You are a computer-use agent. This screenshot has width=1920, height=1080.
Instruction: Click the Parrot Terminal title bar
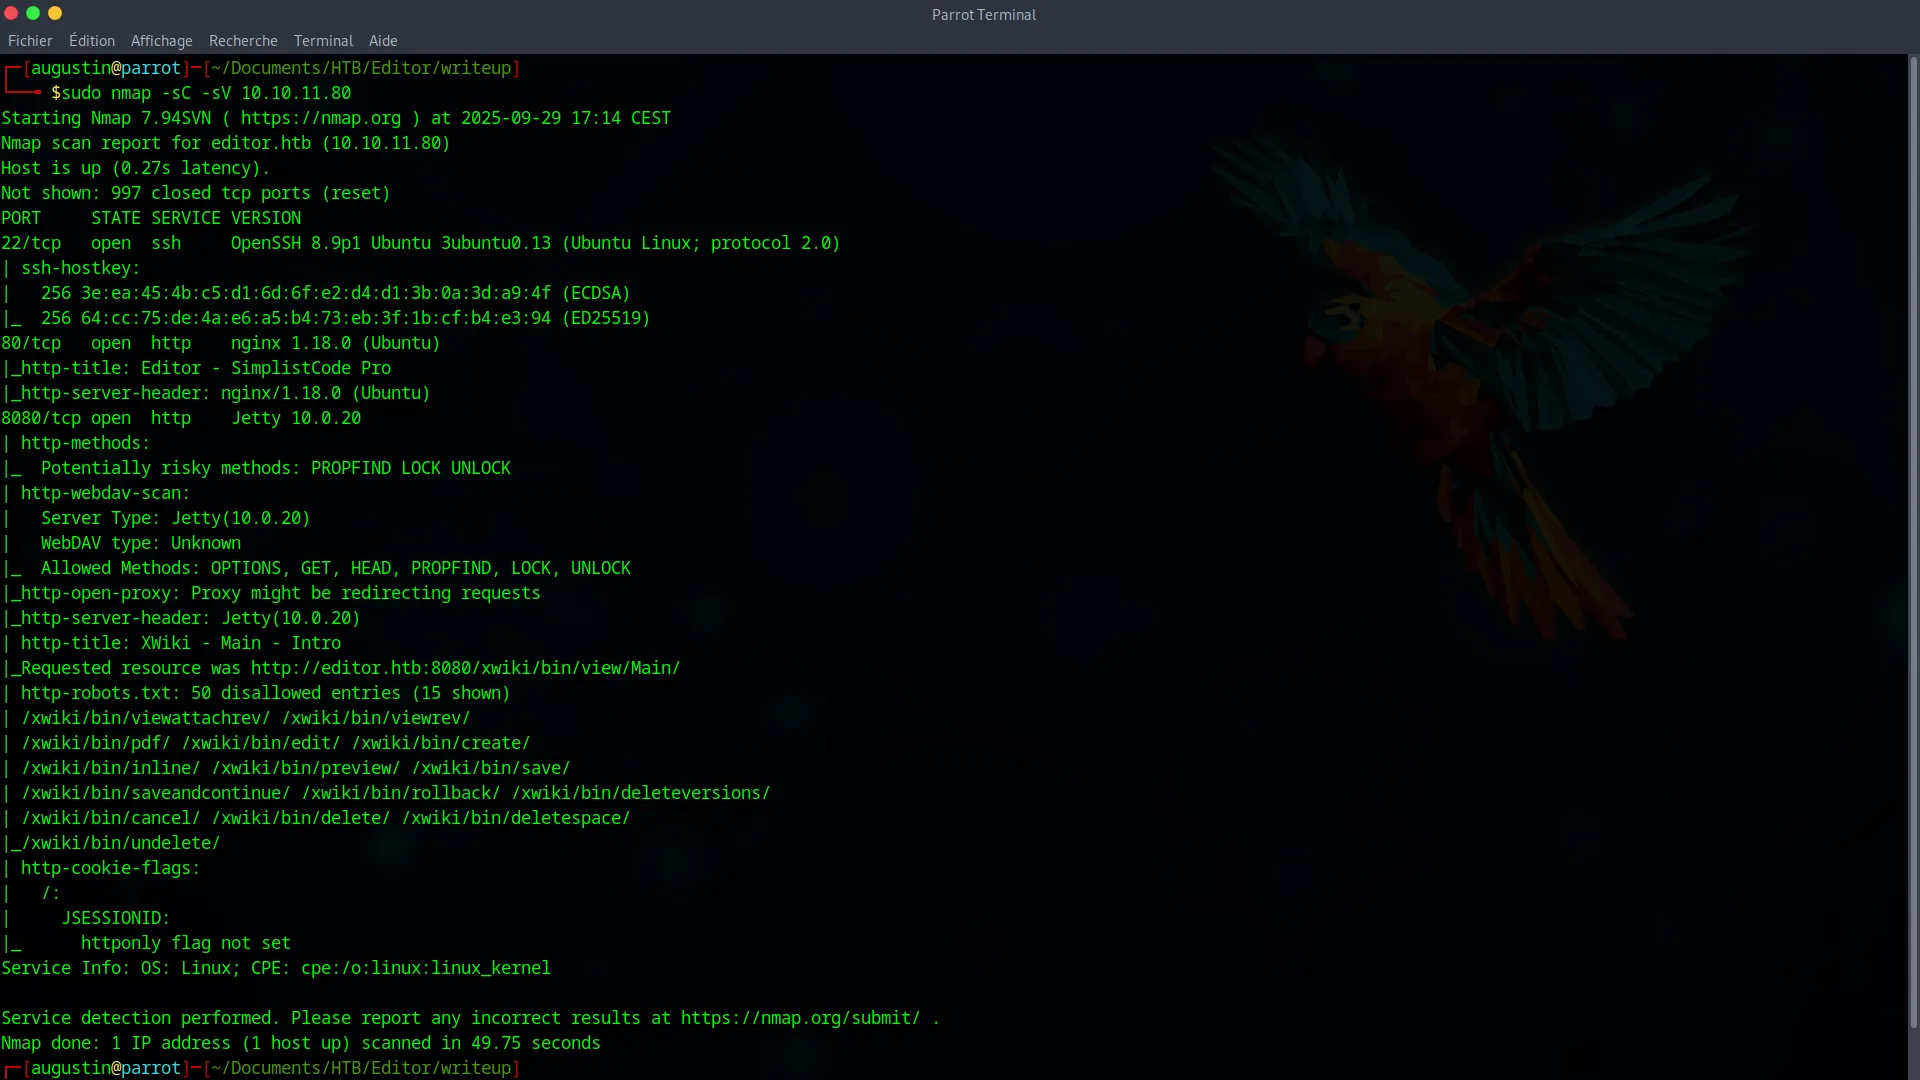click(x=983, y=14)
